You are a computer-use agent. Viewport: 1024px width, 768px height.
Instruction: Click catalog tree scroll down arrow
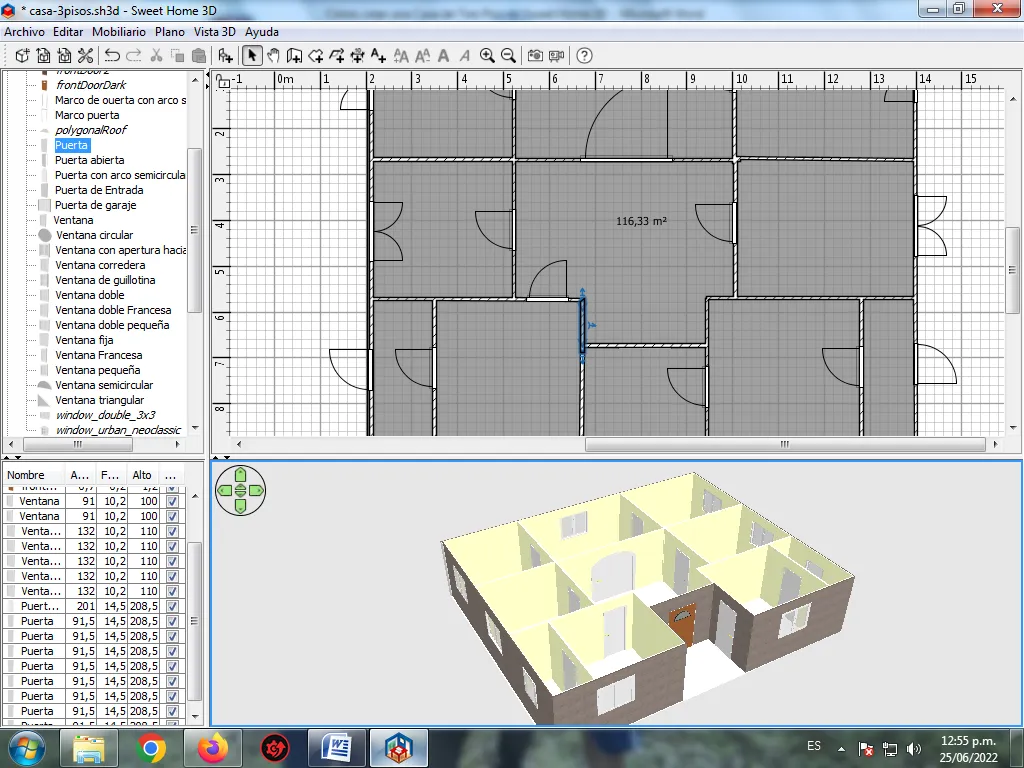tap(195, 428)
